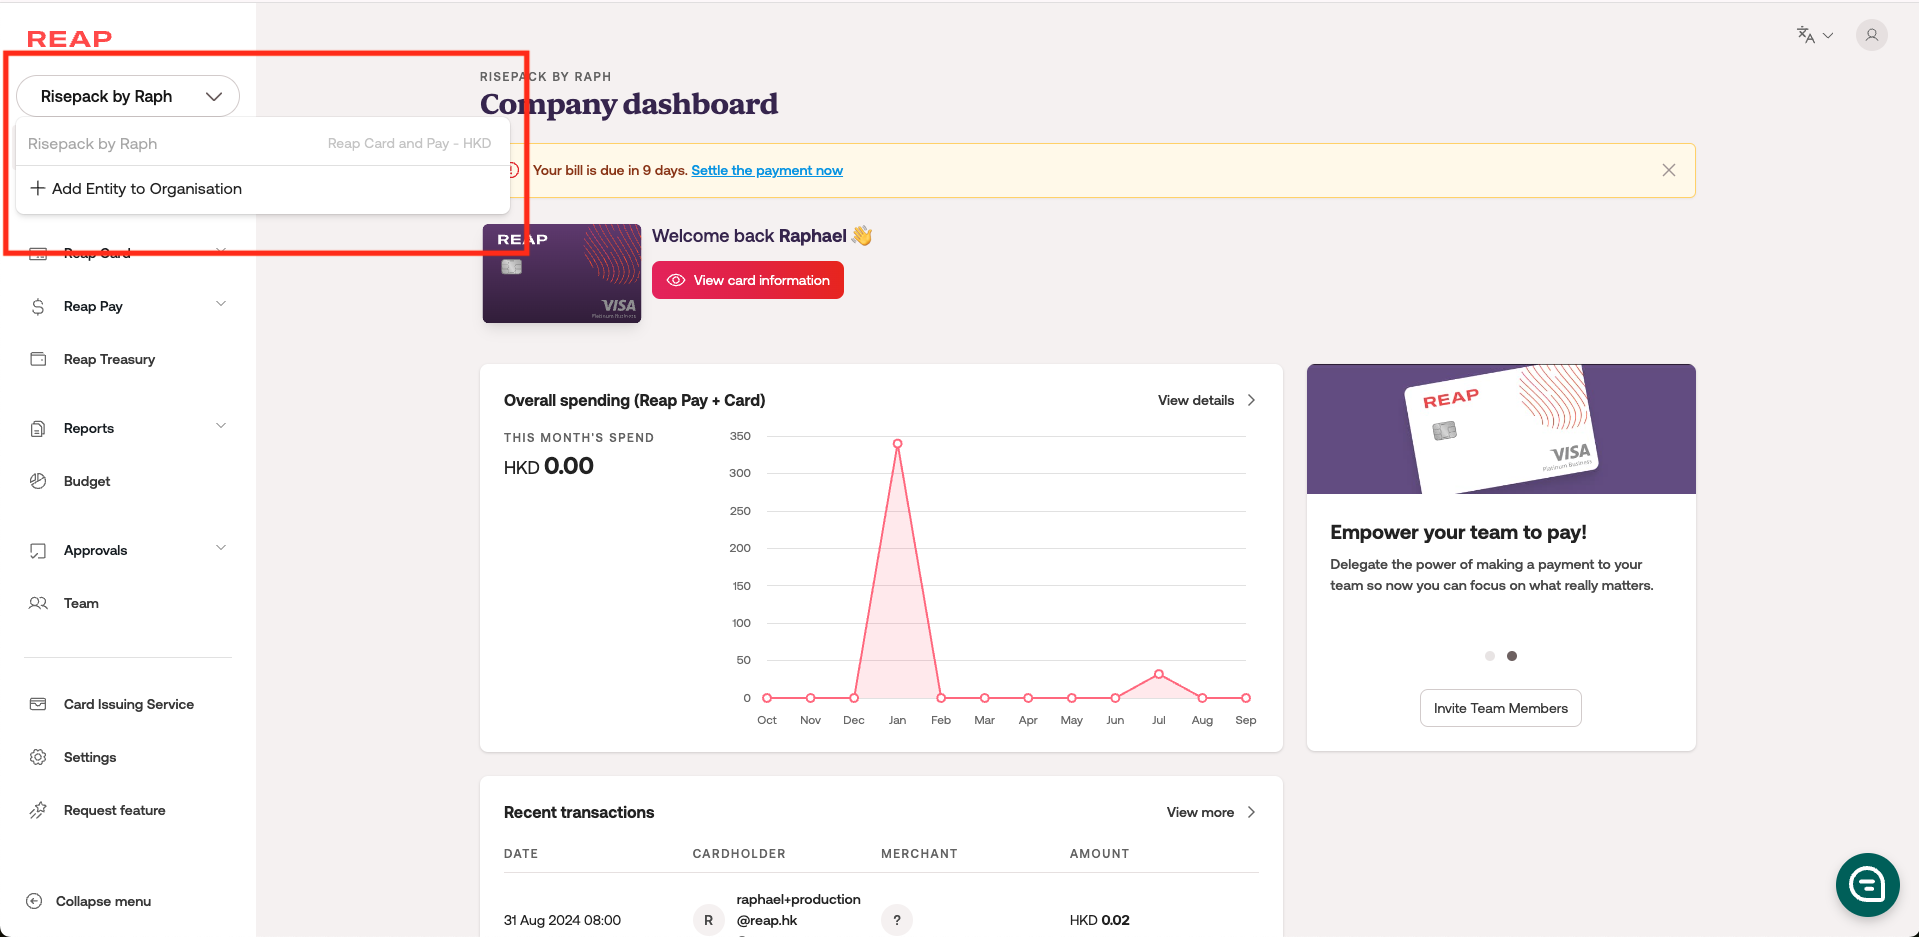Click Settle the payment now link
This screenshot has height=937, width=1919.
click(766, 171)
